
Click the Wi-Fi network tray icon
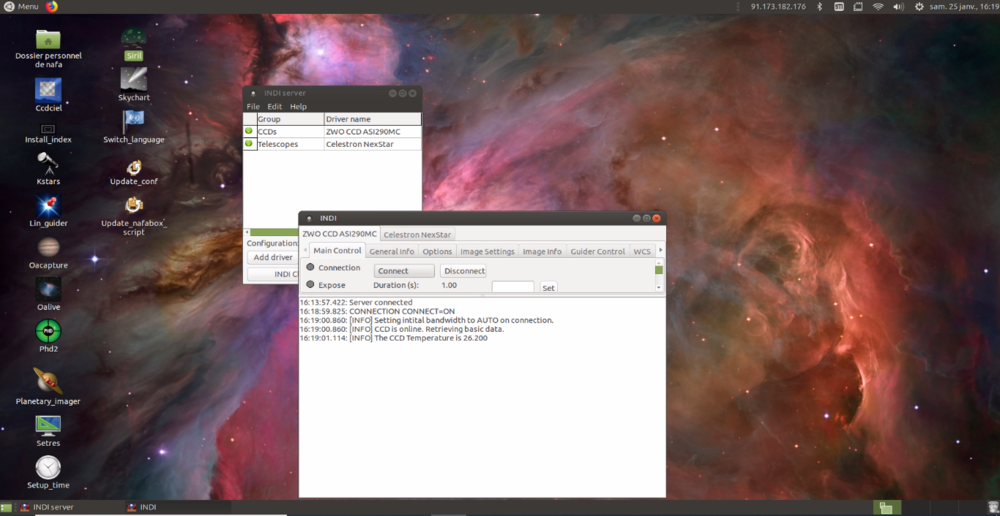coord(878,6)
